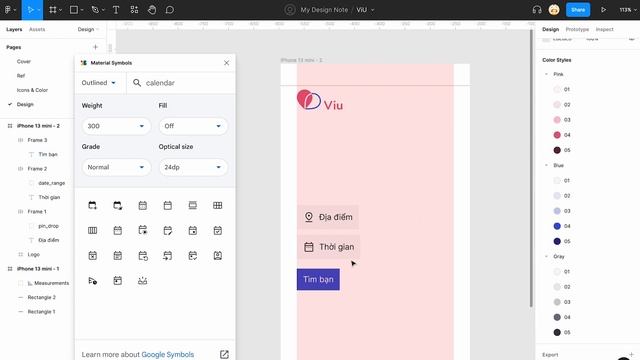Select the event repeat calendar icon
640x360 pixels.
point(142,256)
